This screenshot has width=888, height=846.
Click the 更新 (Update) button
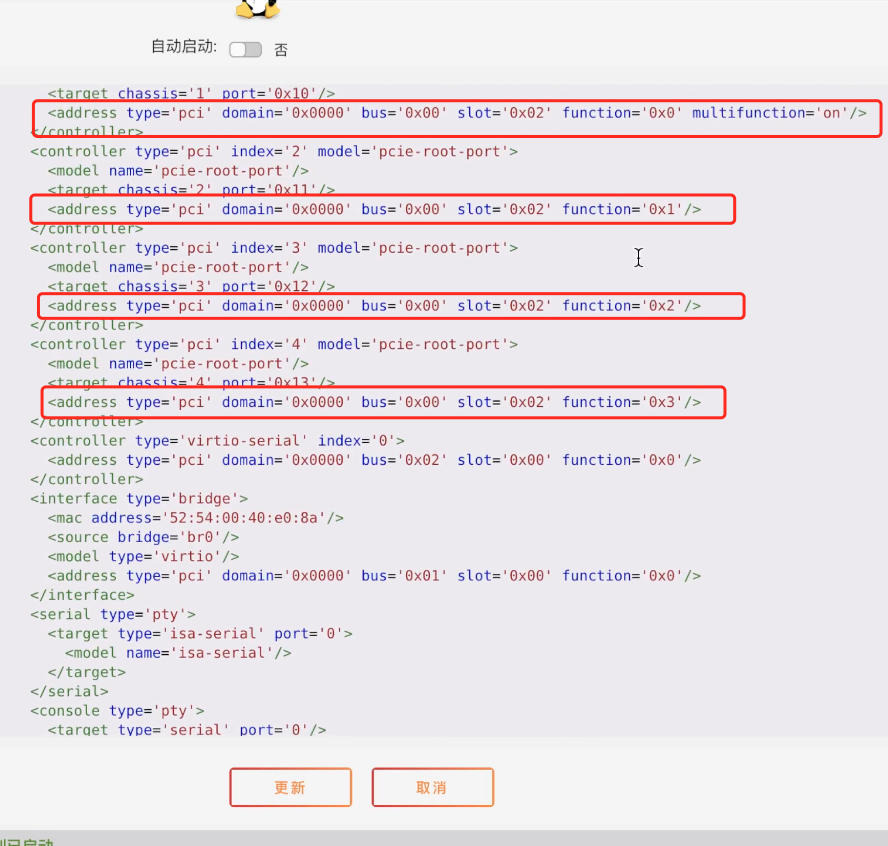[290, 787]
